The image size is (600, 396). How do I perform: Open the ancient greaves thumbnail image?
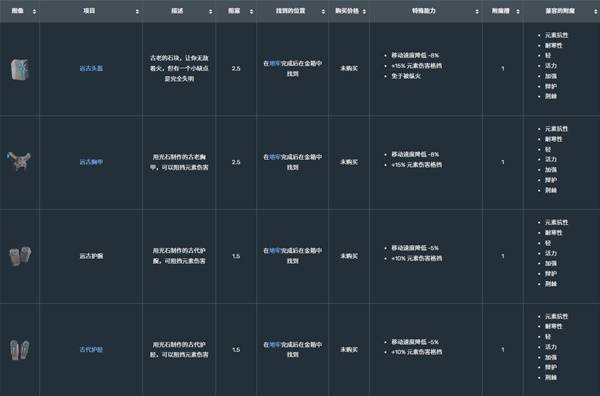click(19, 350)
